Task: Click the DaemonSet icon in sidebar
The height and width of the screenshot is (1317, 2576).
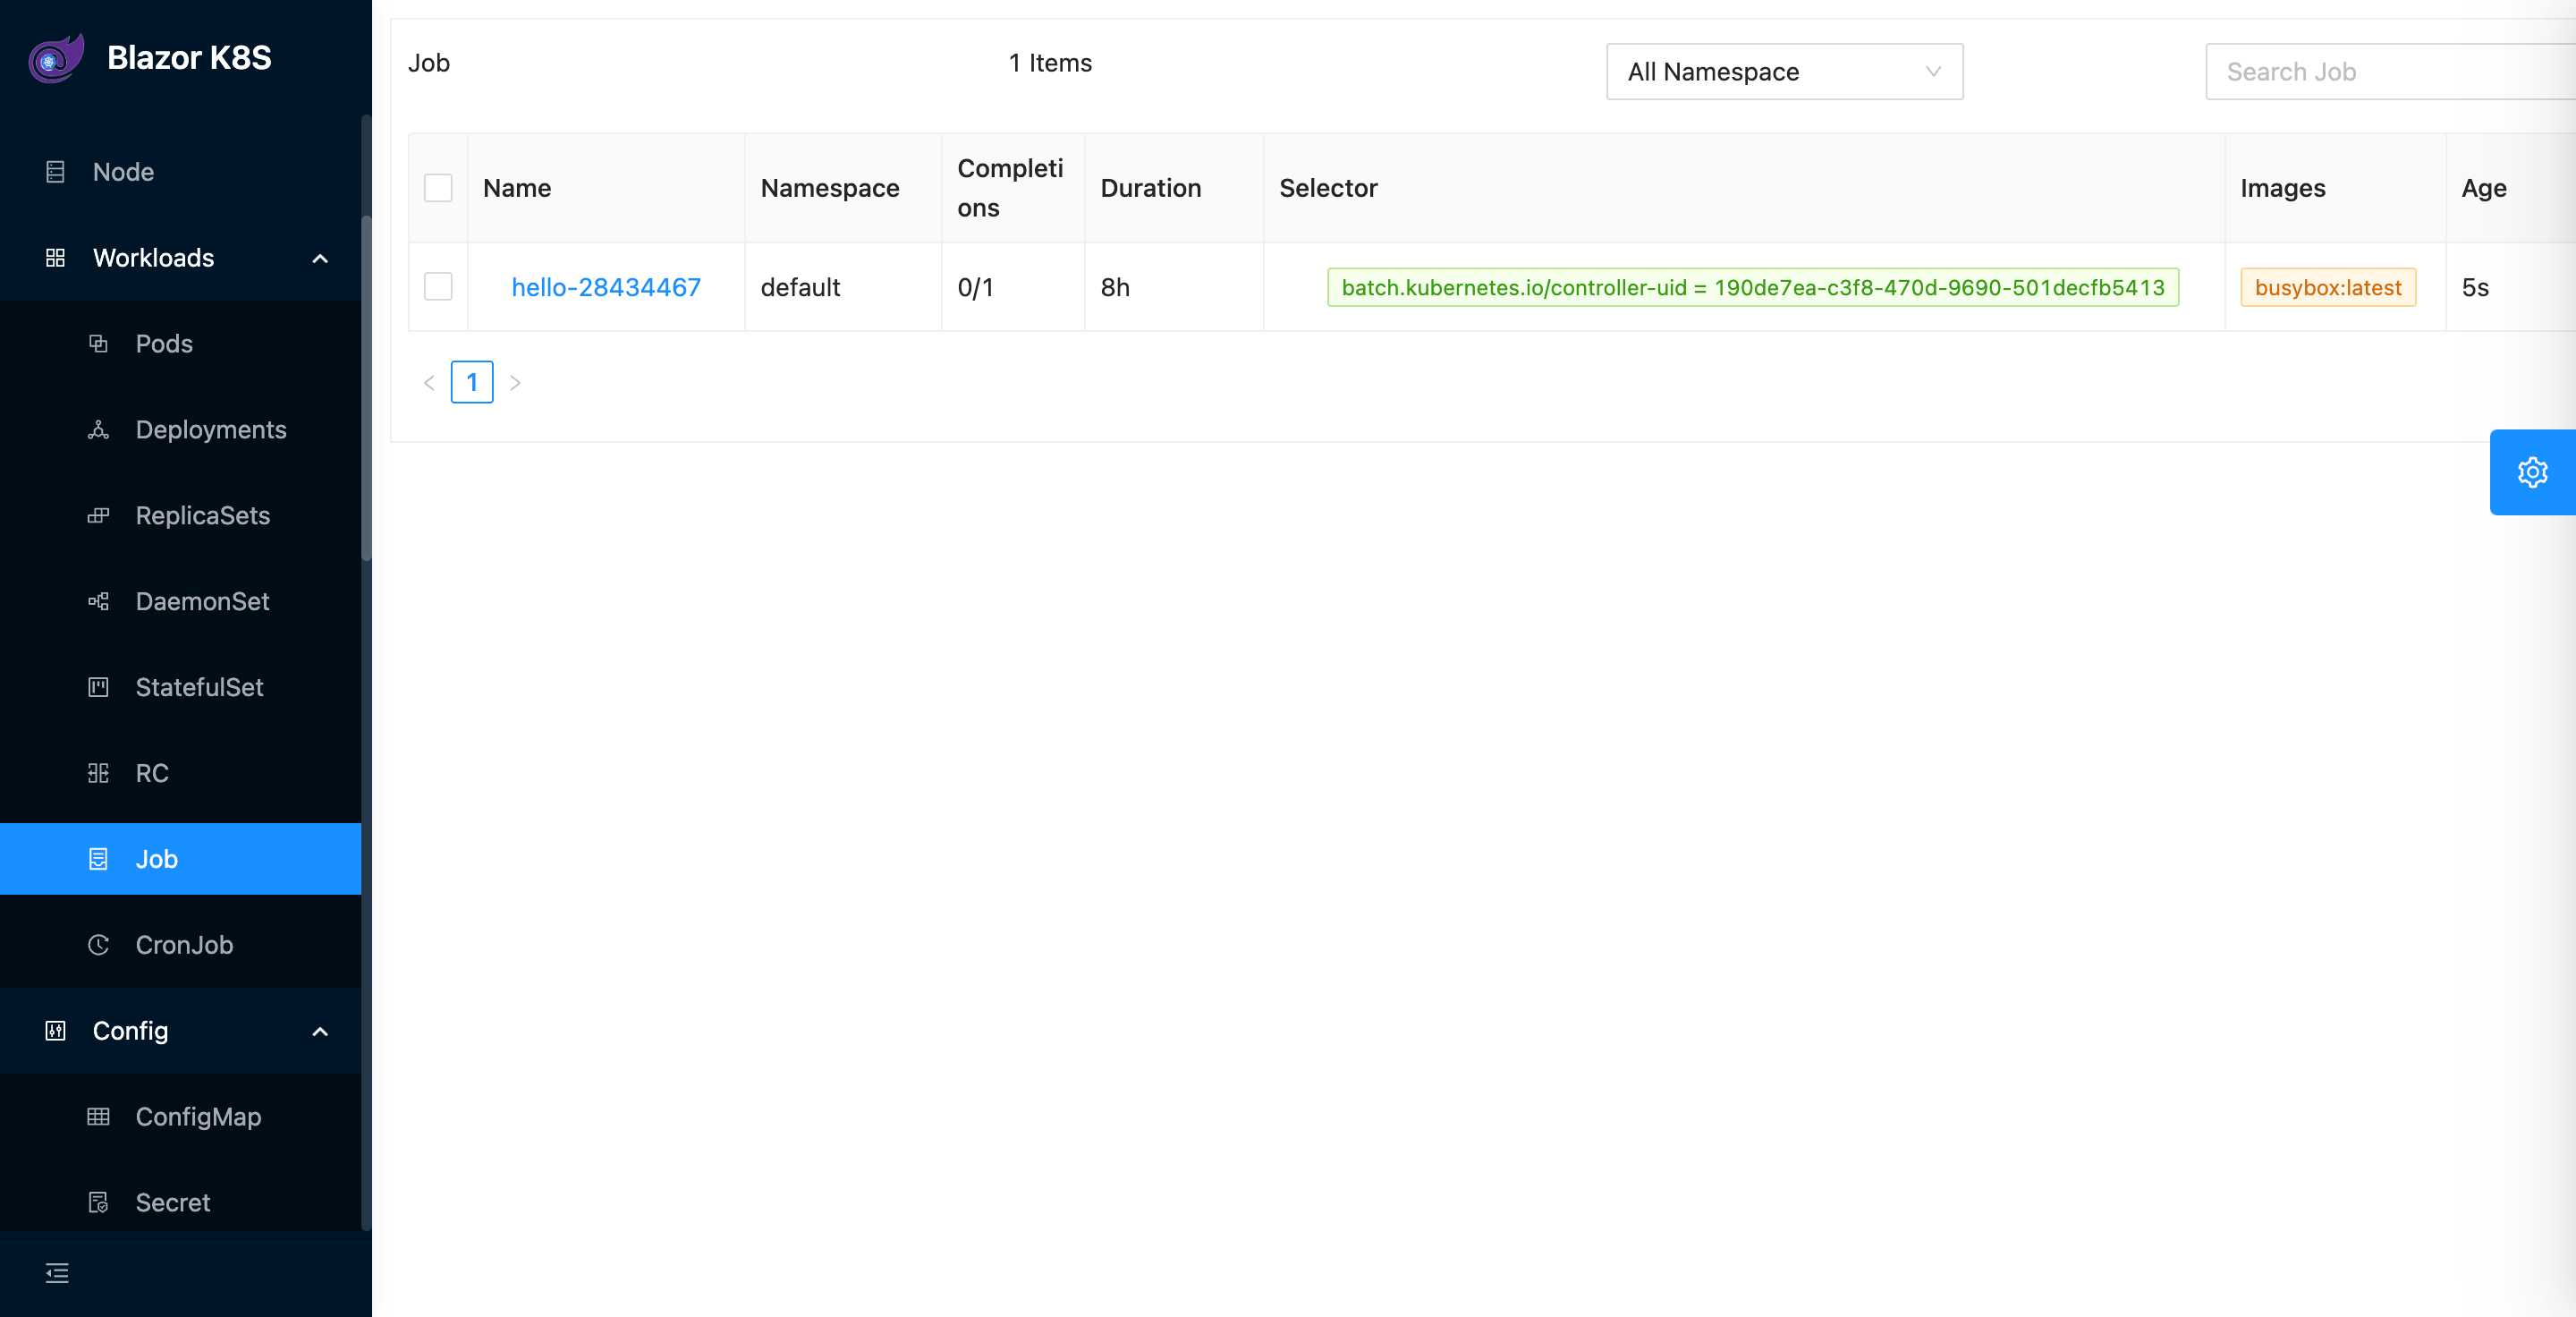Action: tap(98, 602)
